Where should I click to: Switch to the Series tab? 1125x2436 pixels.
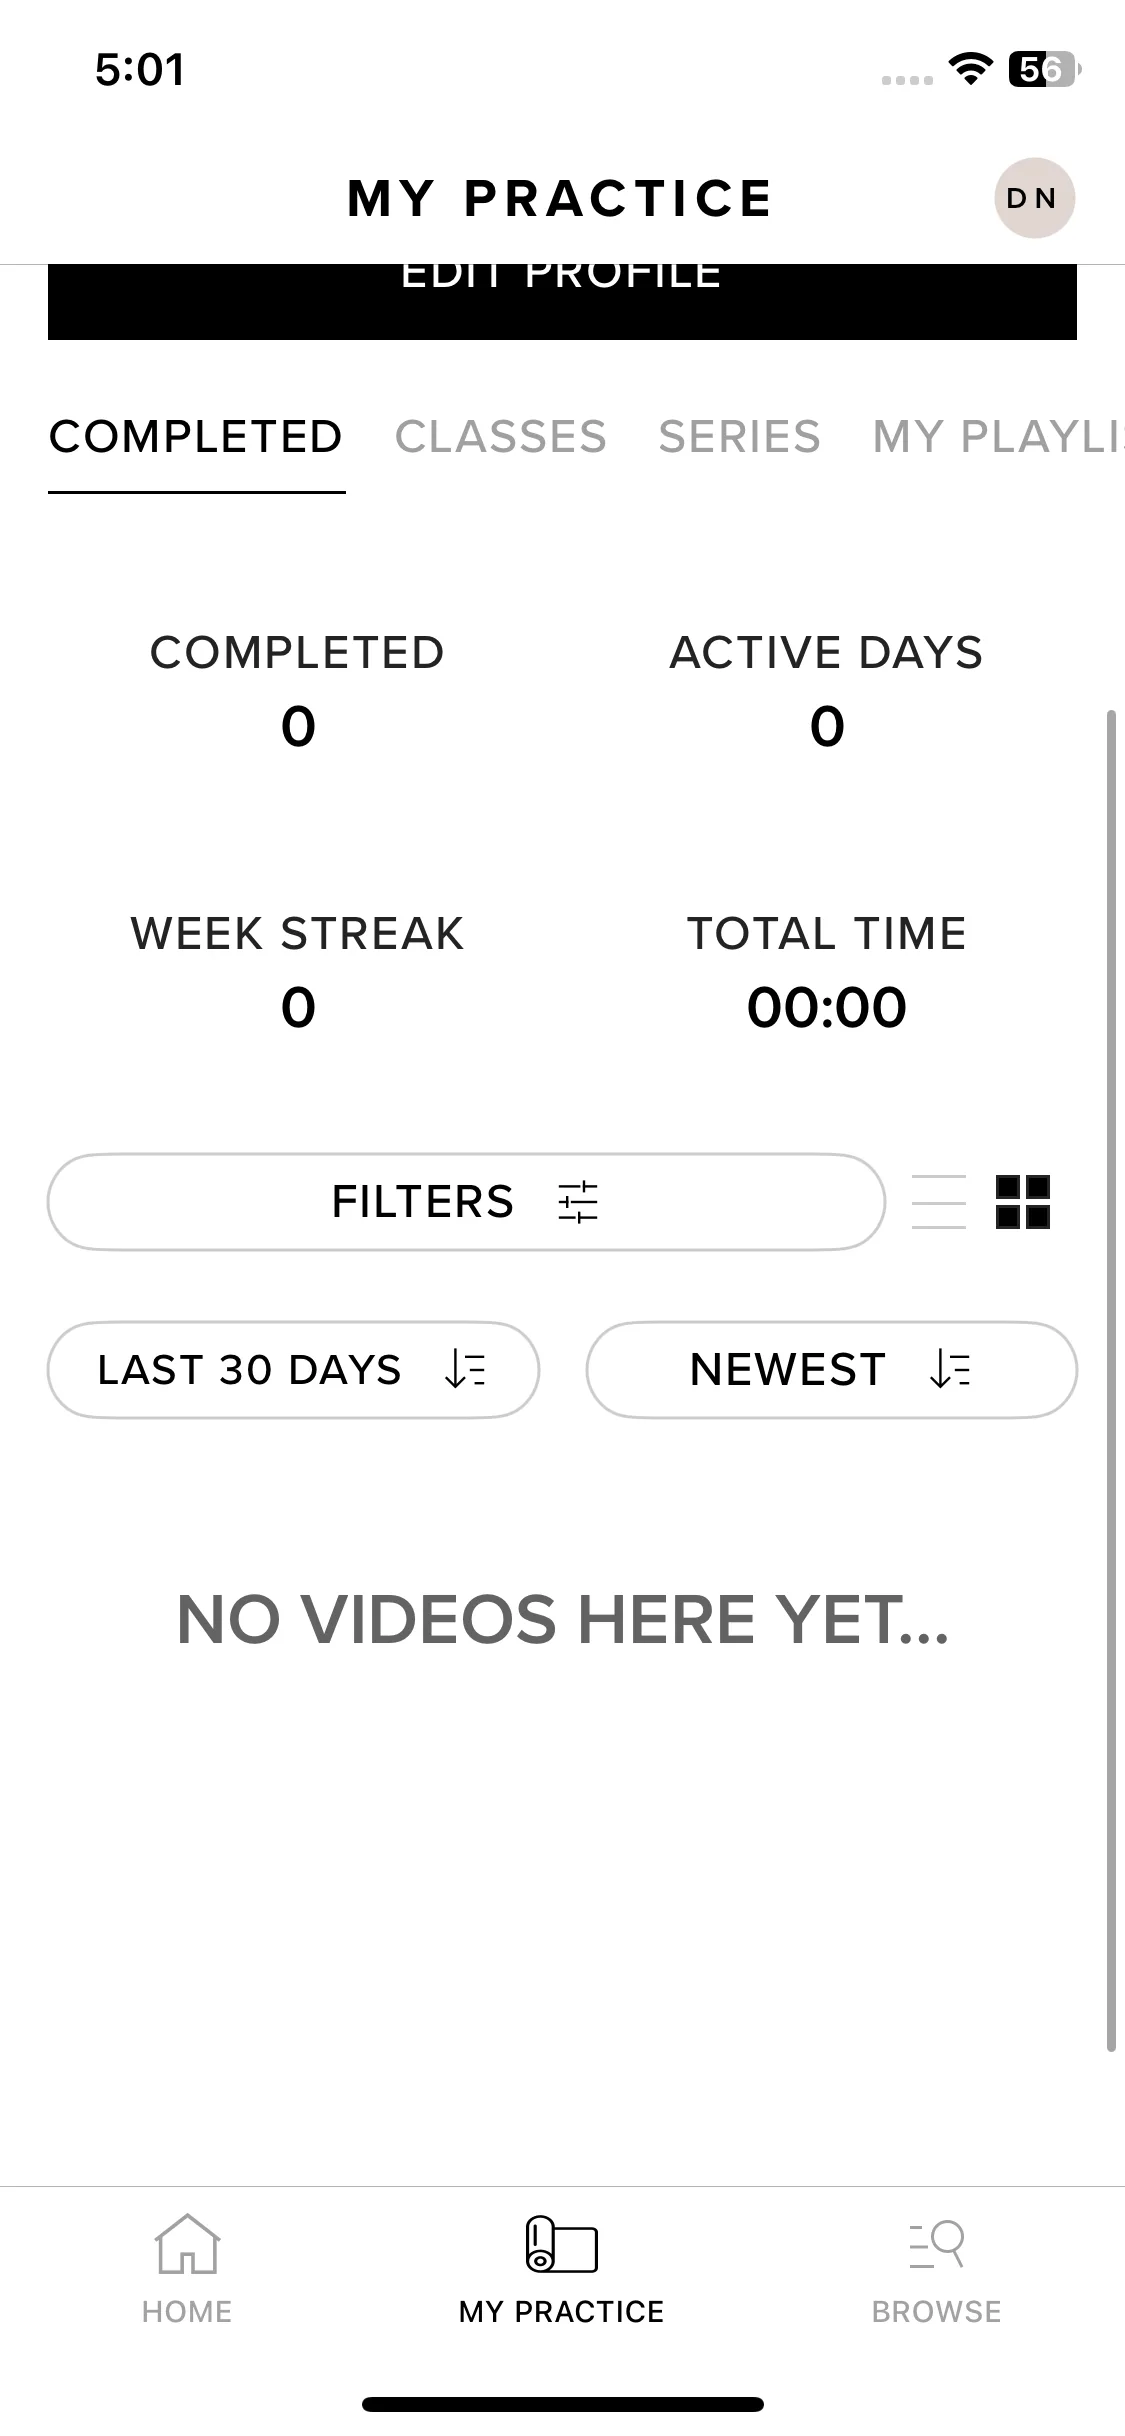coord(739,437)
